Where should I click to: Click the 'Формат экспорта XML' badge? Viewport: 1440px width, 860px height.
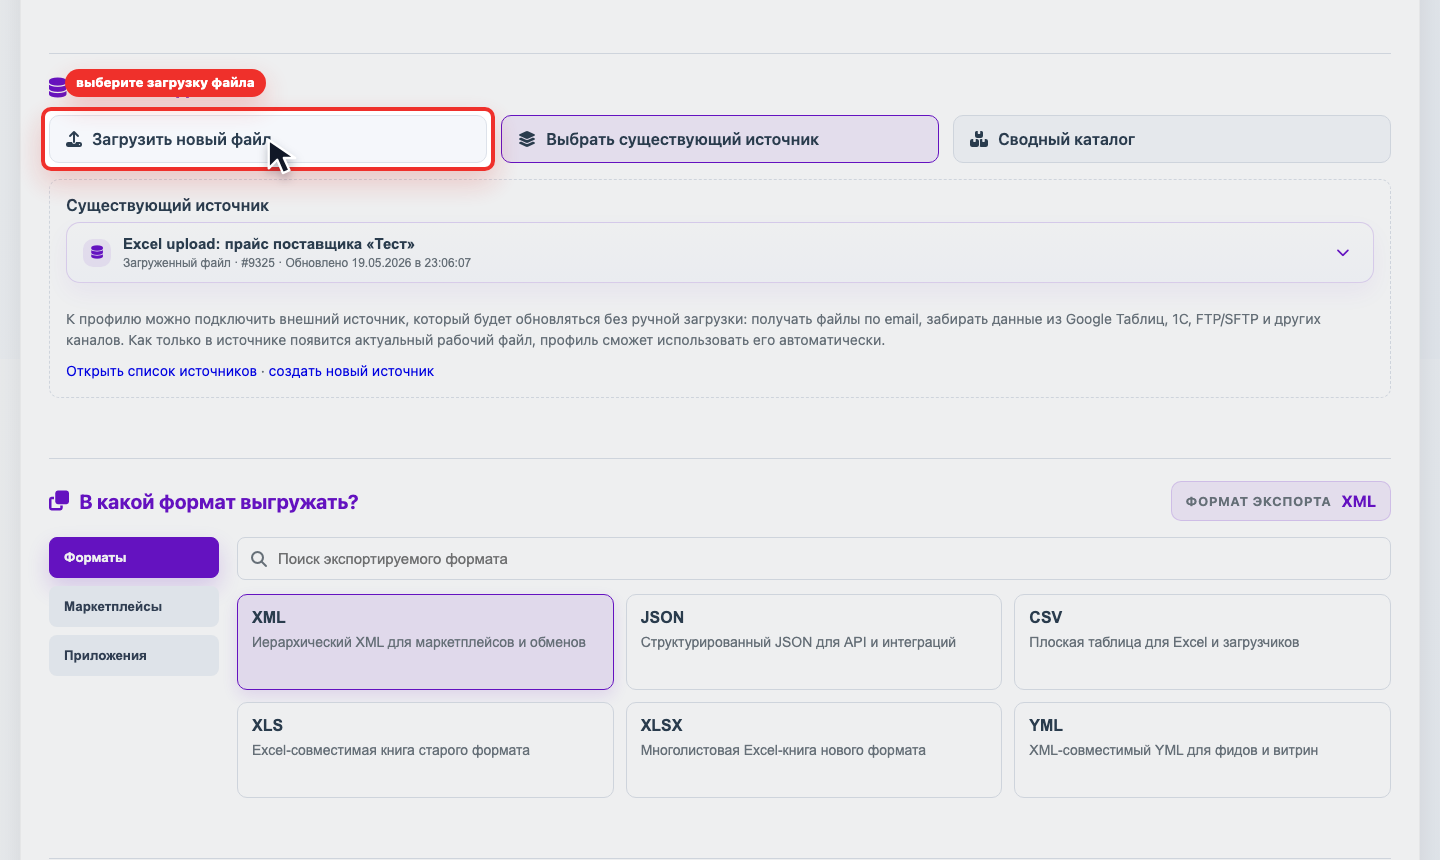click(1281, 501)
